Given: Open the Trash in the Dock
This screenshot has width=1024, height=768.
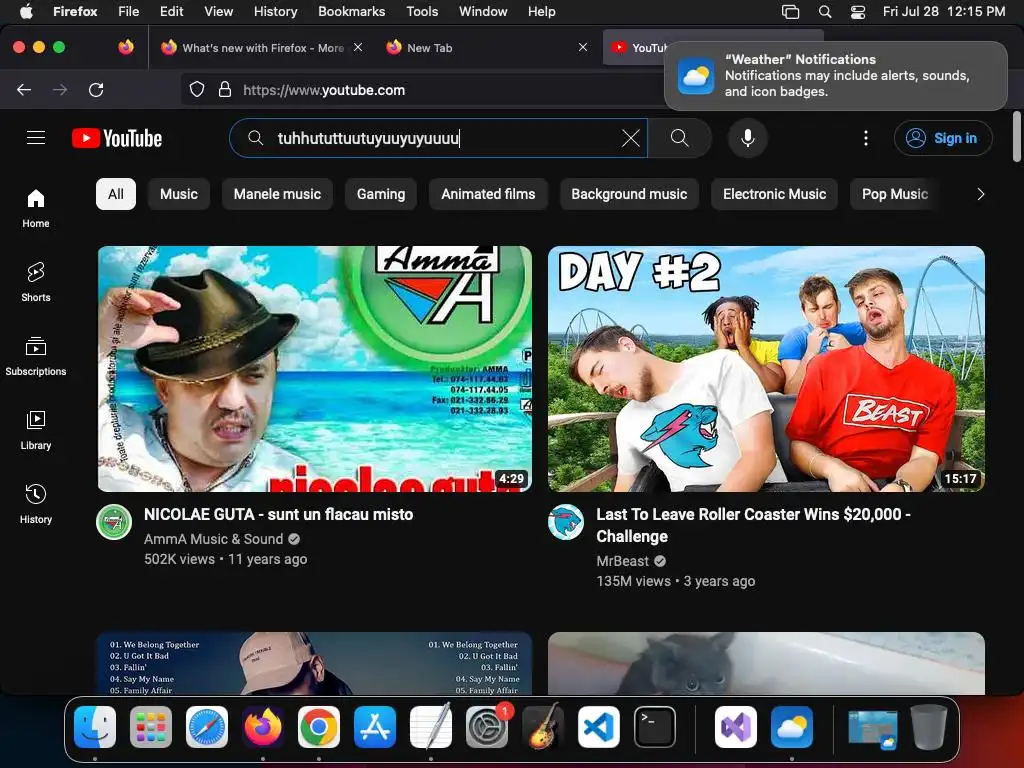Looking at the screenshot, I should tap(929, 727).
